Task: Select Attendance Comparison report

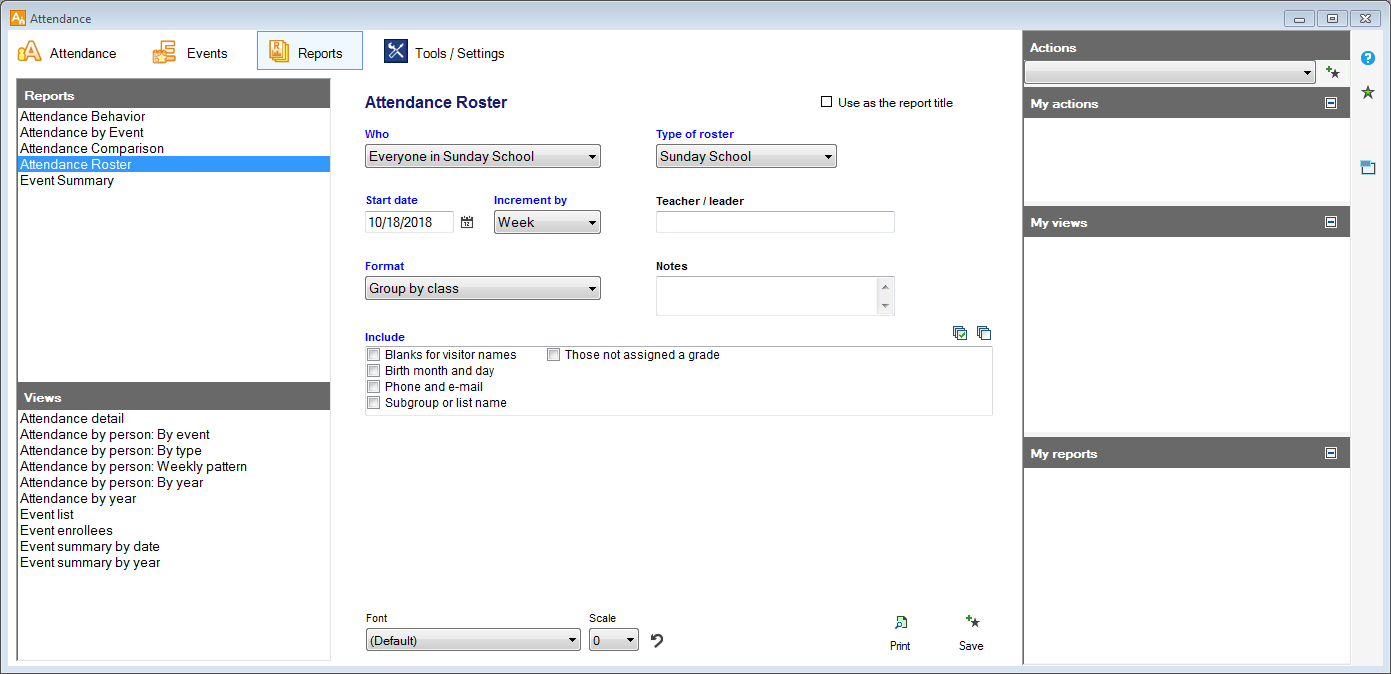Action: (x=92, y=148)
